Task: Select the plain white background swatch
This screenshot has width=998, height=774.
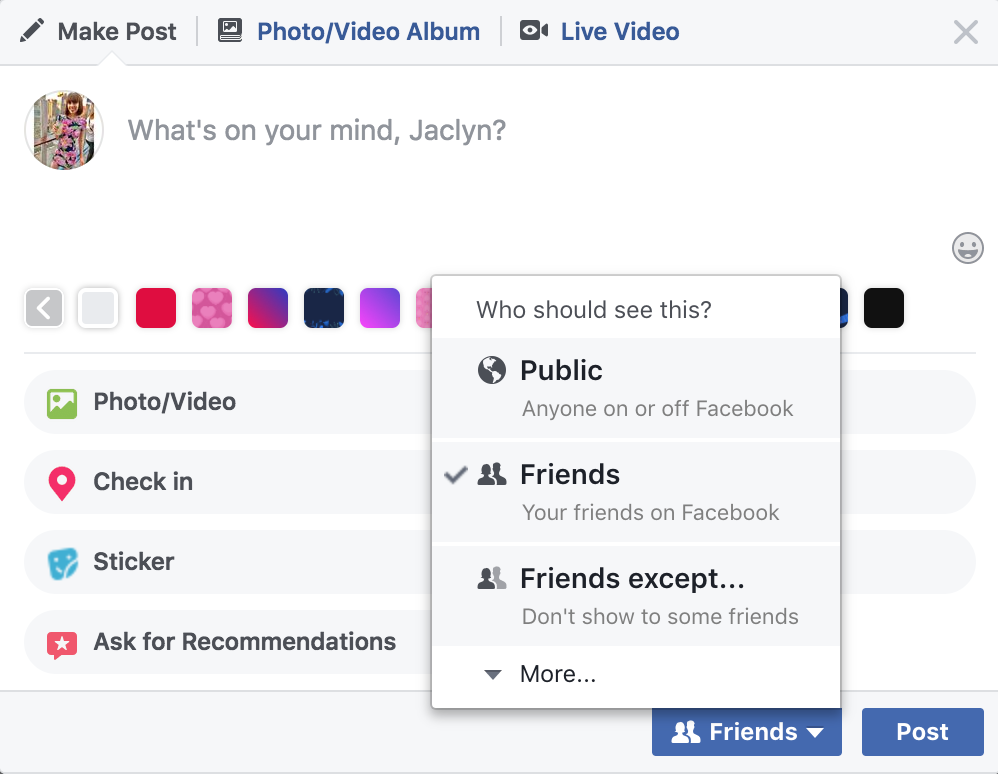Action: point(98,308)
